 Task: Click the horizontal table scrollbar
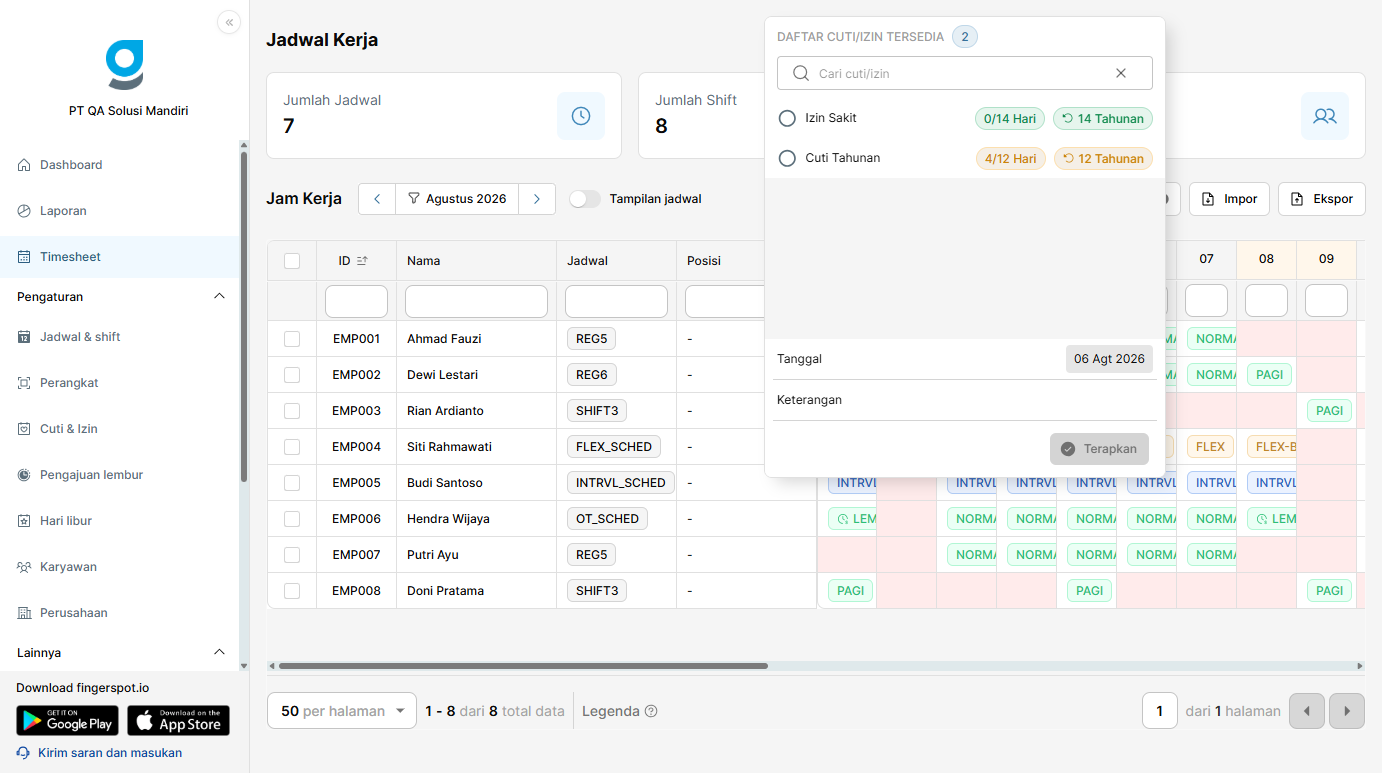[523, 666]
